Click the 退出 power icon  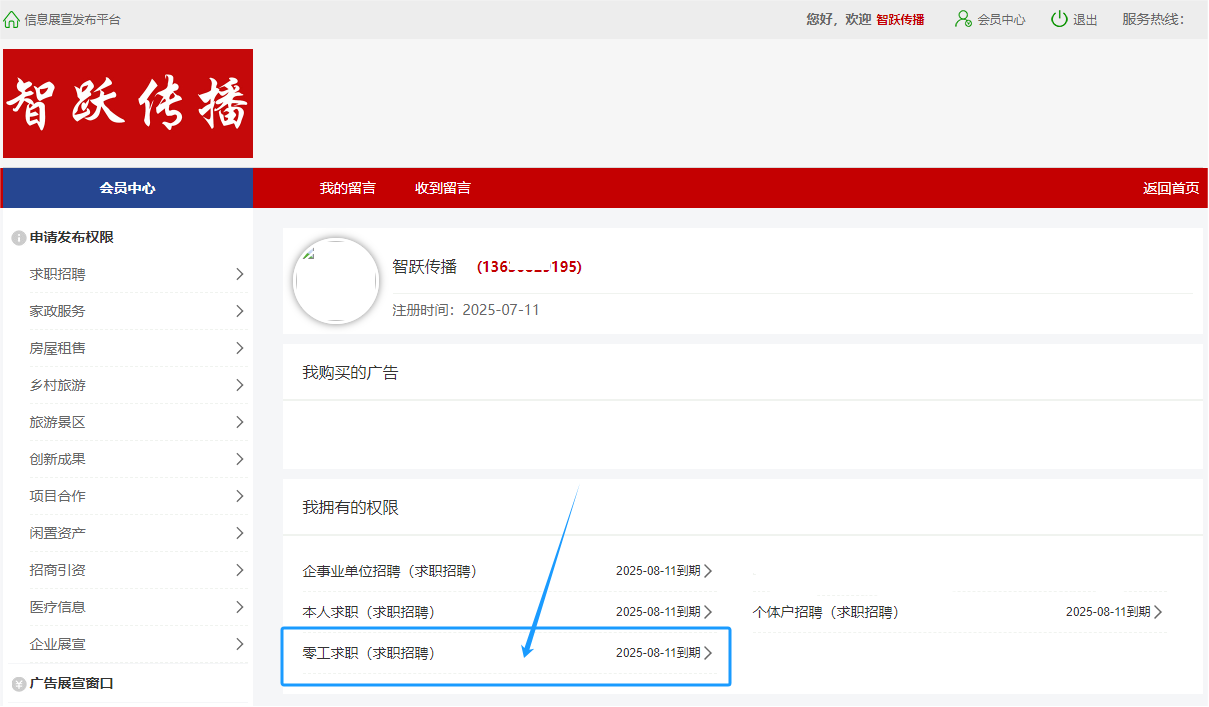coord(1059,19)
